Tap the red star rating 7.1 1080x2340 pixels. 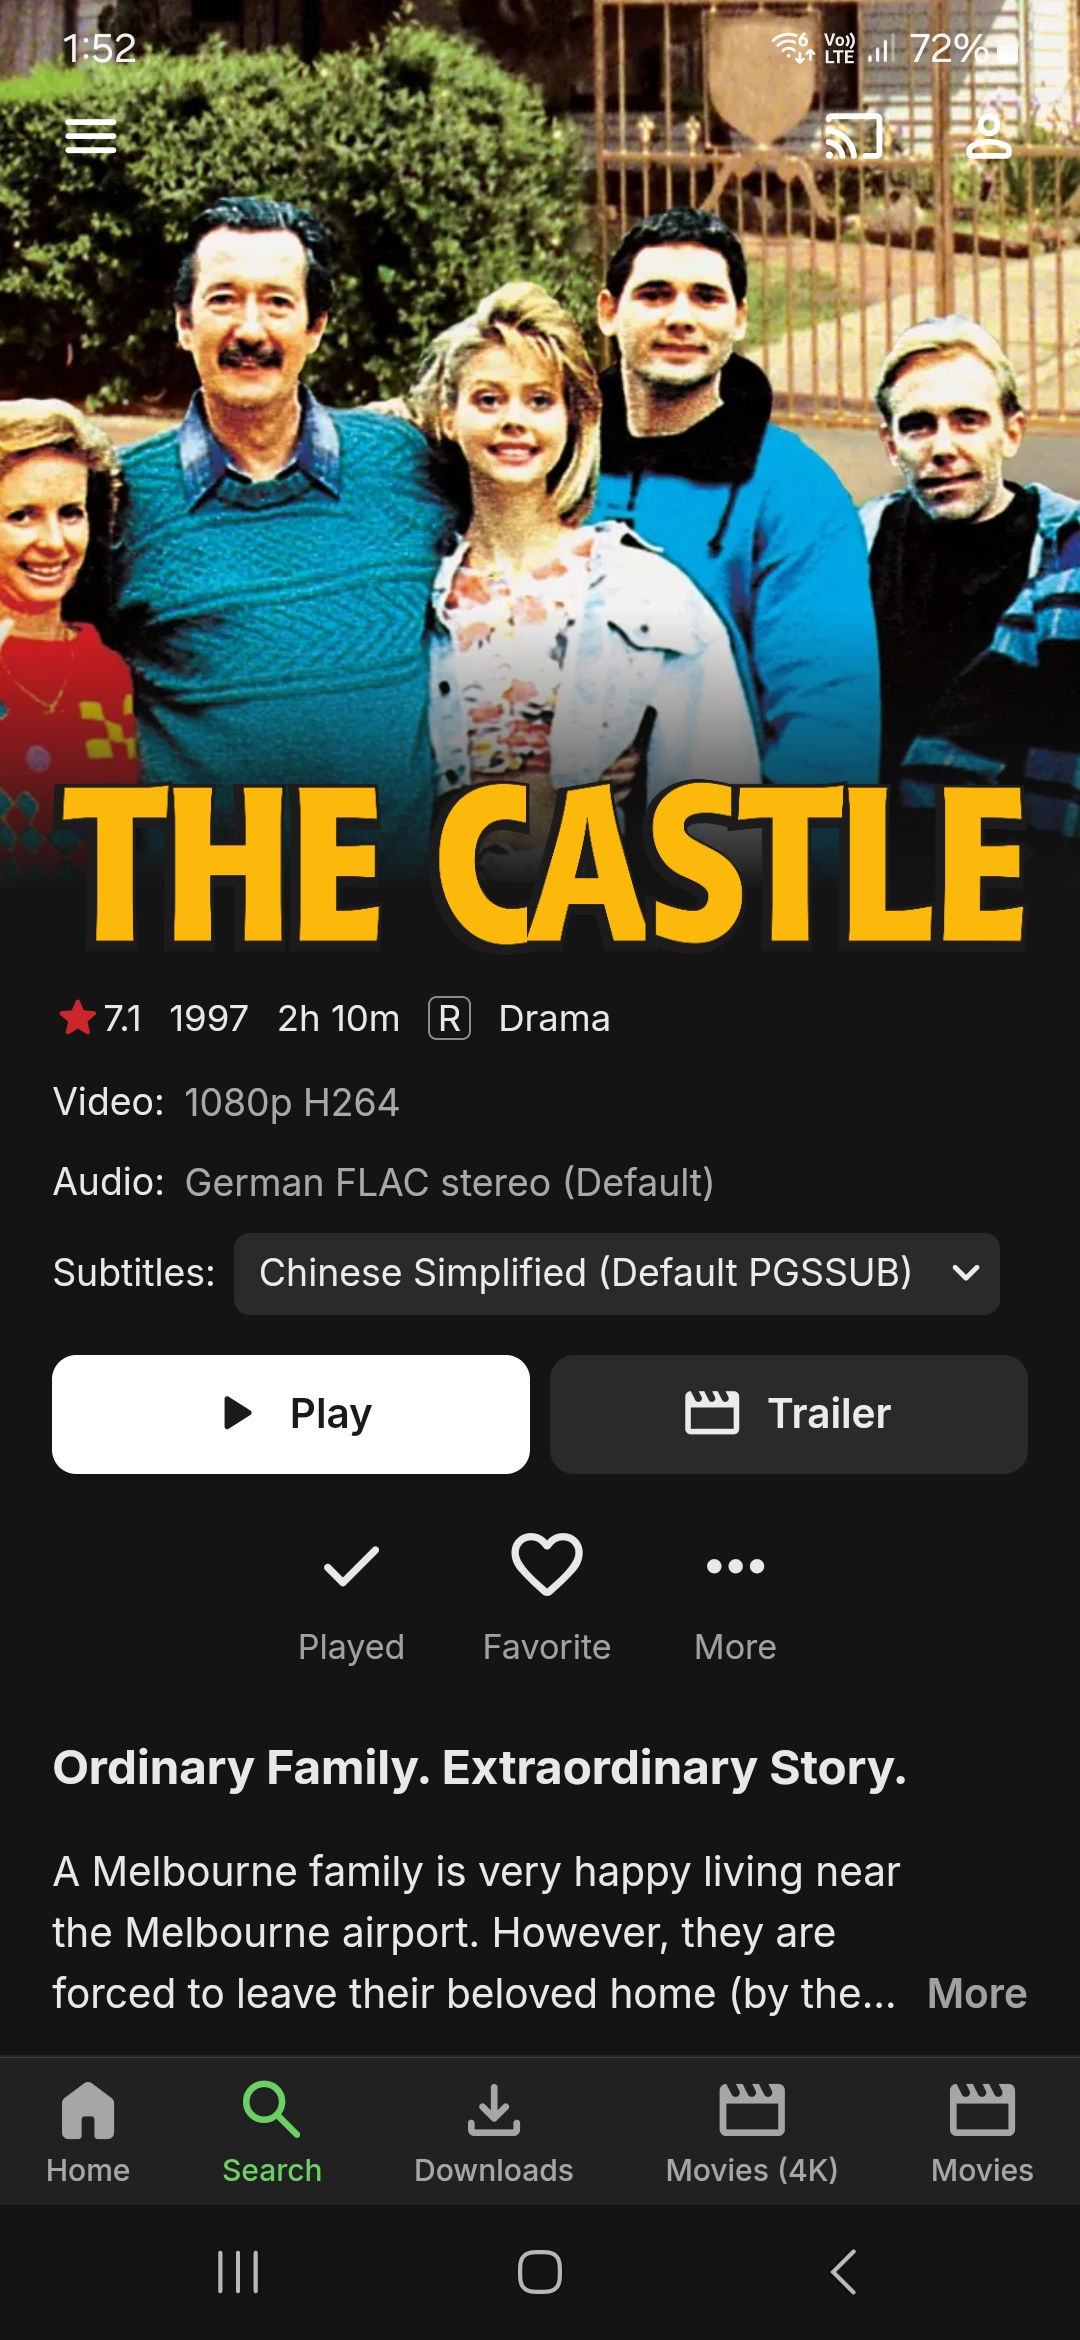click(100, 1018)
